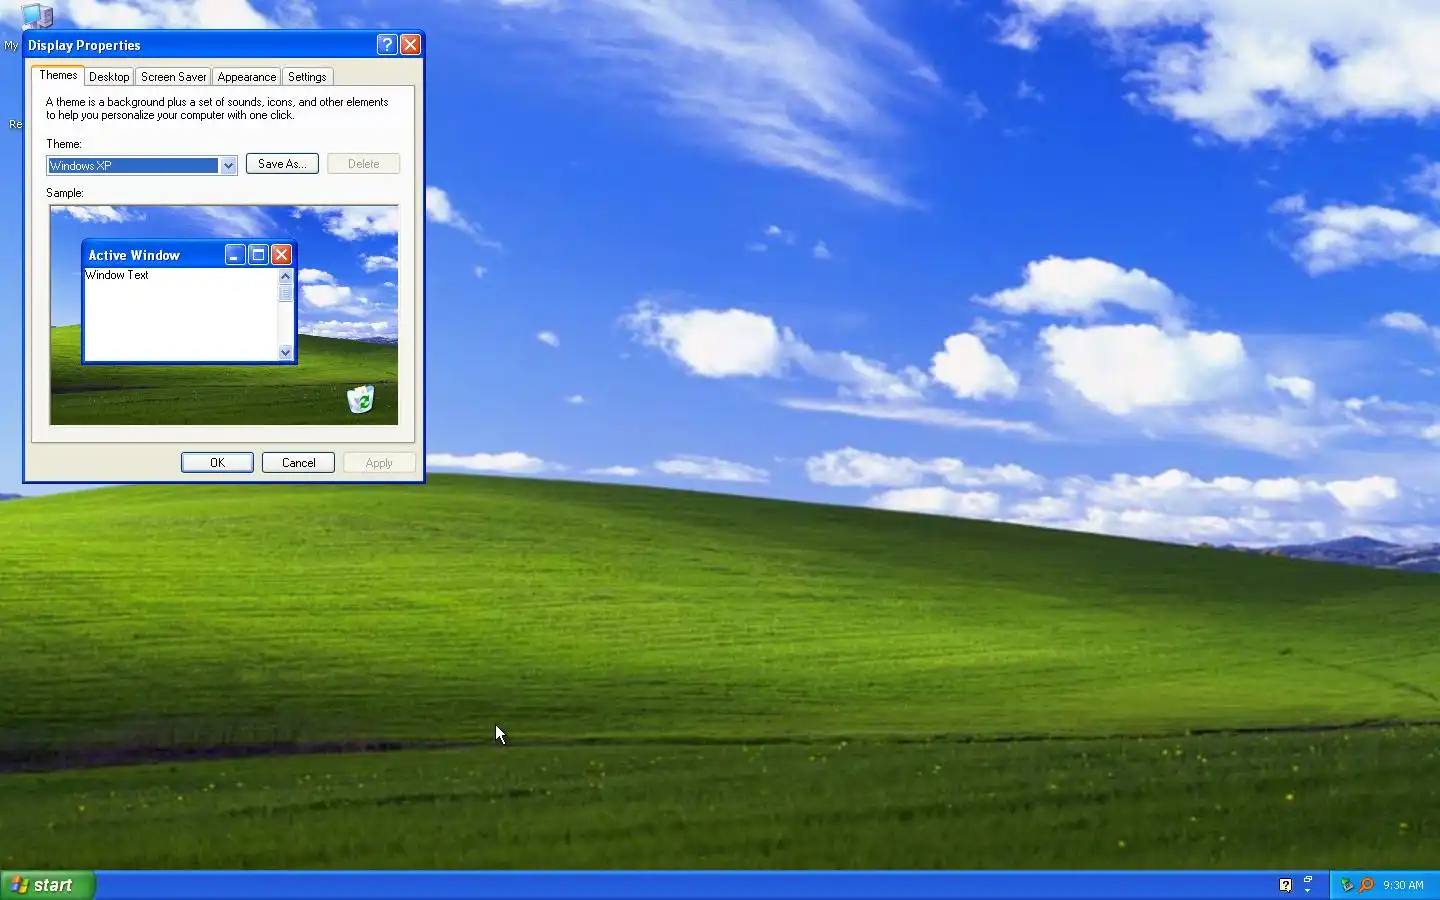This screenshot has width=1440, height=900.
Task: Go to the Appearance tab
Action: [246, 77]
